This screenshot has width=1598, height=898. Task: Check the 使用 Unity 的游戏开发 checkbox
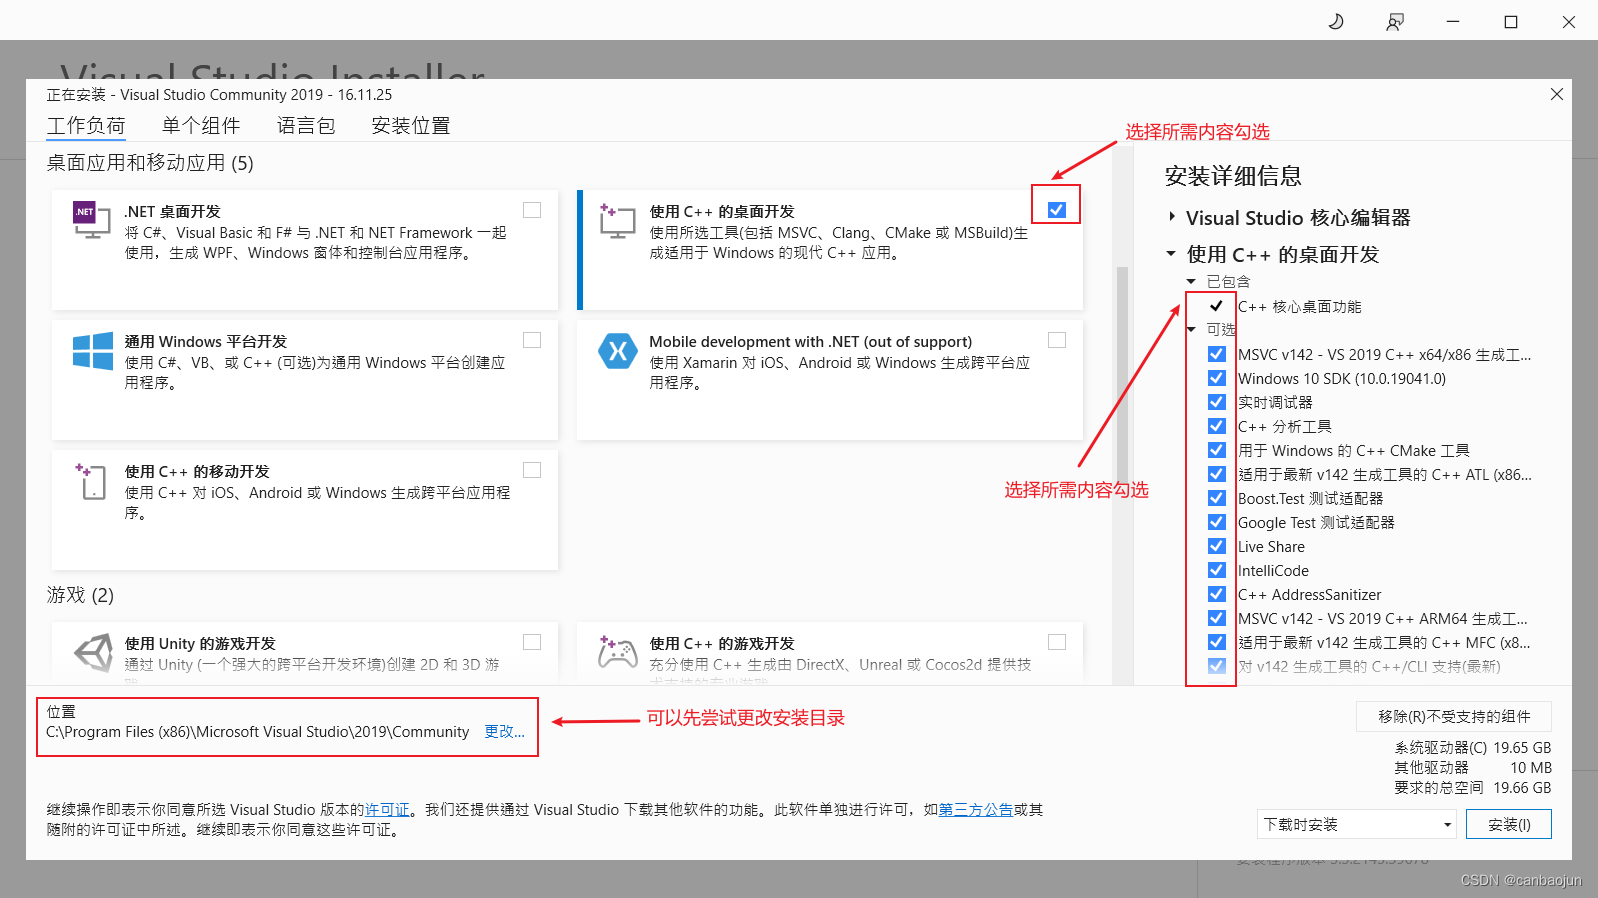click(532, 642)
